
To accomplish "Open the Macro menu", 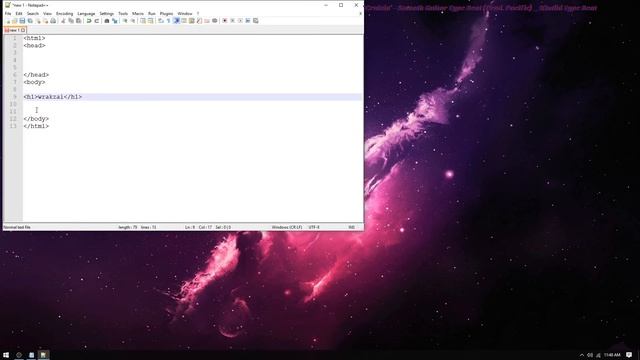I will pos(138,13).
